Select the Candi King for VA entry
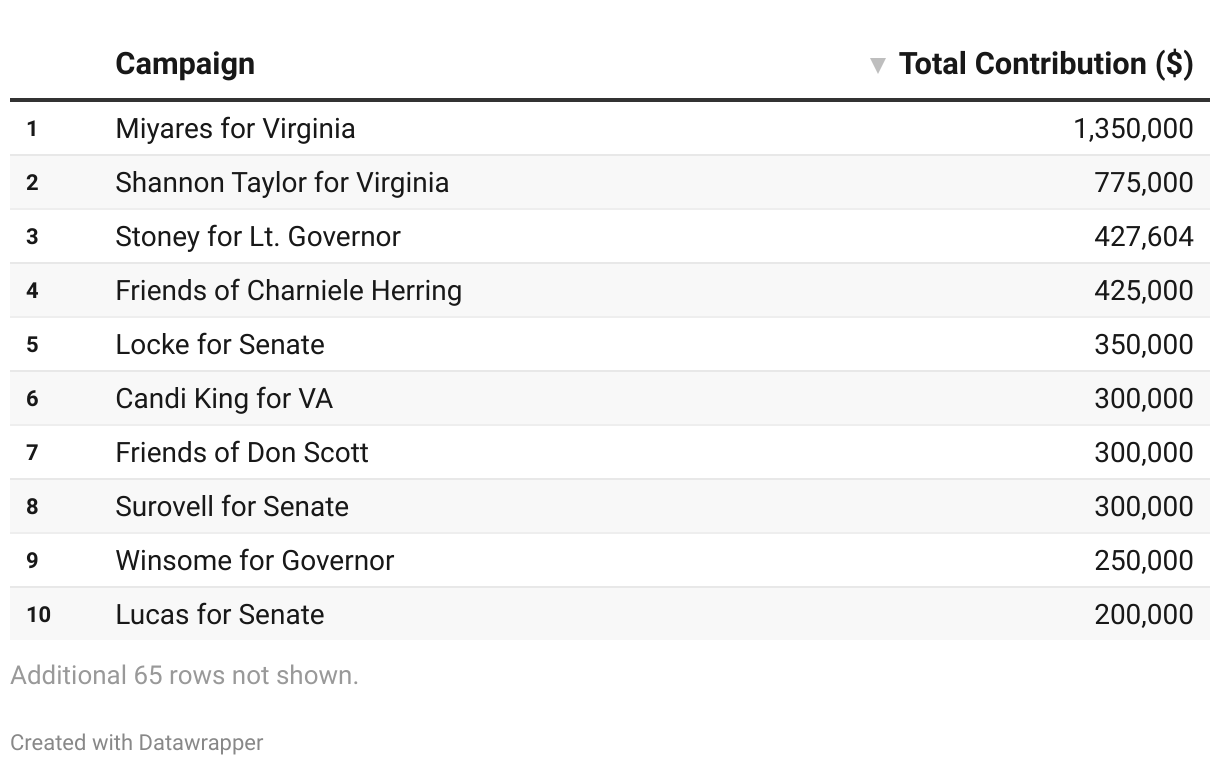 tap(224, 399)
